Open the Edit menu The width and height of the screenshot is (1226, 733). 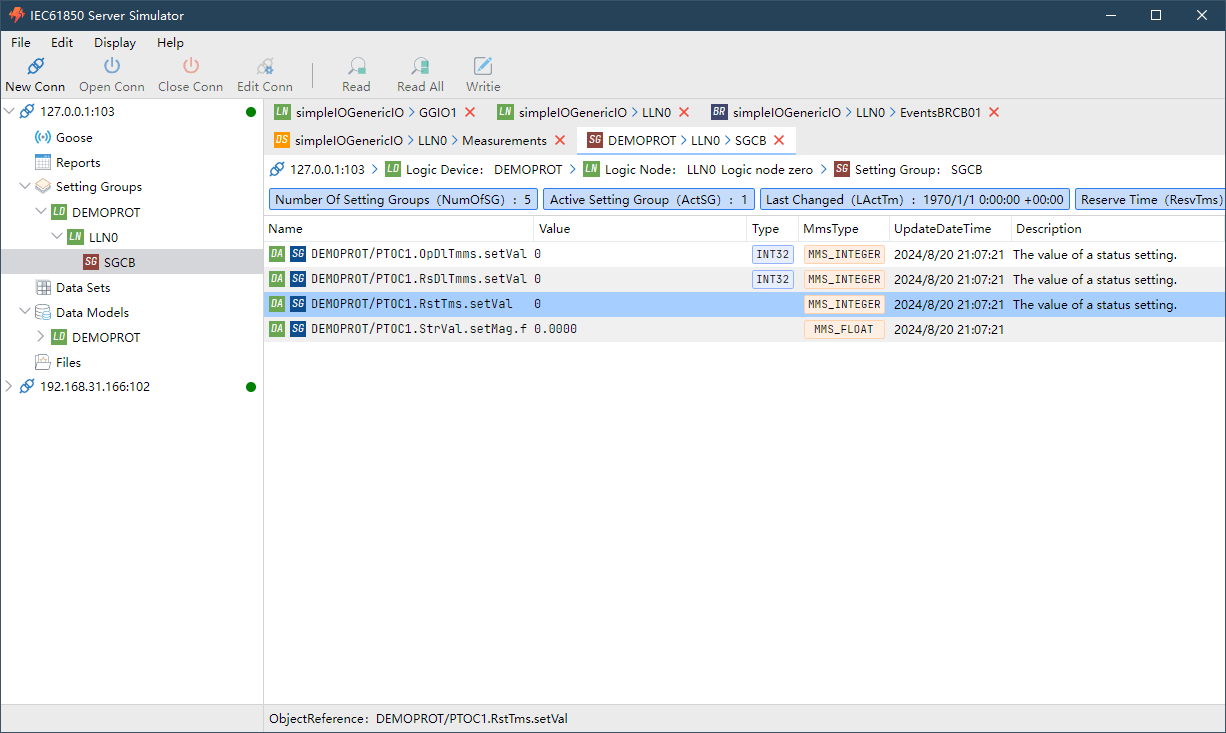[62, 43]
